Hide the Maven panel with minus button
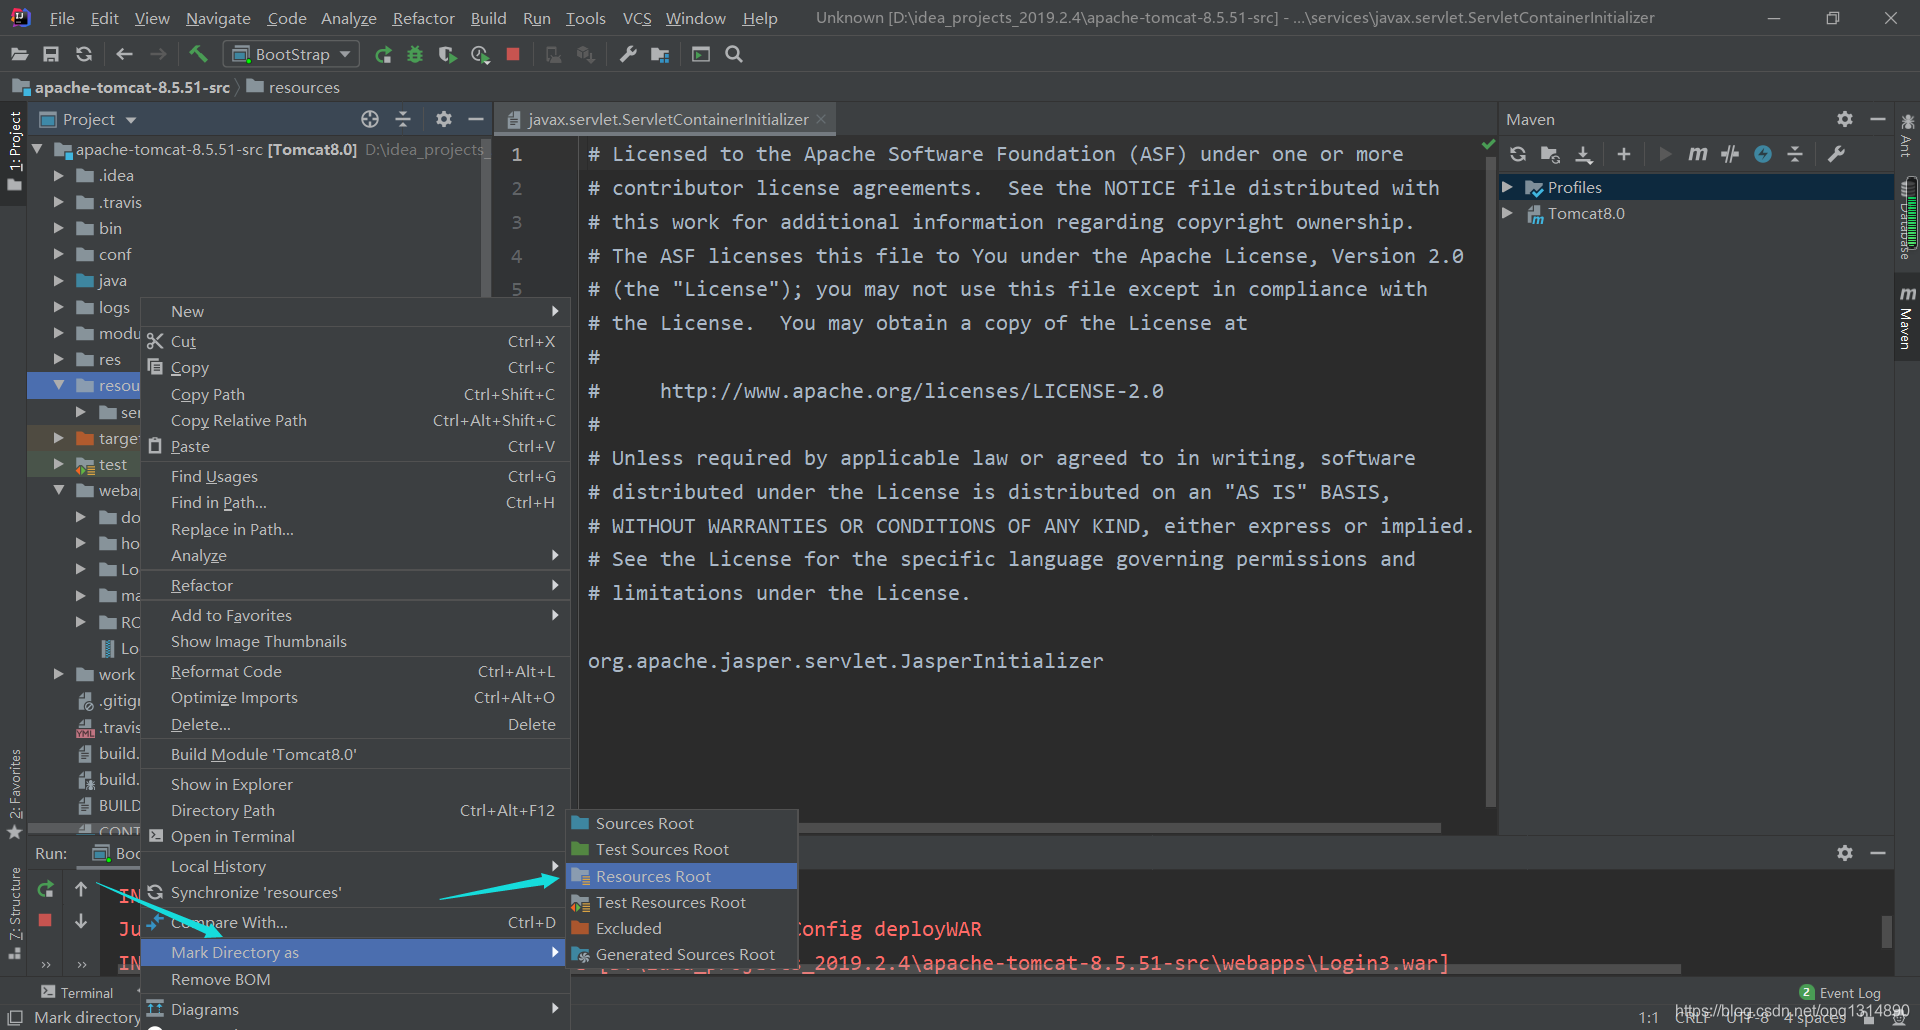Image resolution: width=1920 pixels, height=1030 pixels. point(1878,119)
